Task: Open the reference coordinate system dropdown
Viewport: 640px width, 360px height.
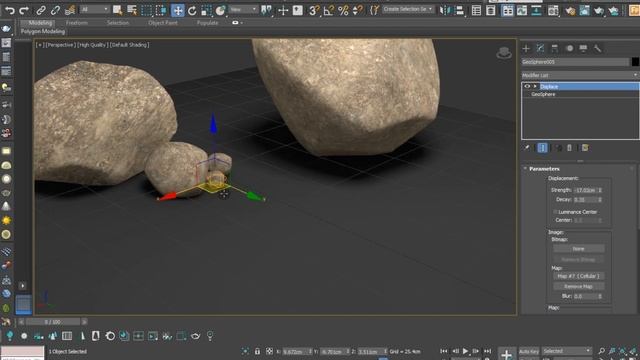Action: tap(243, 9)
